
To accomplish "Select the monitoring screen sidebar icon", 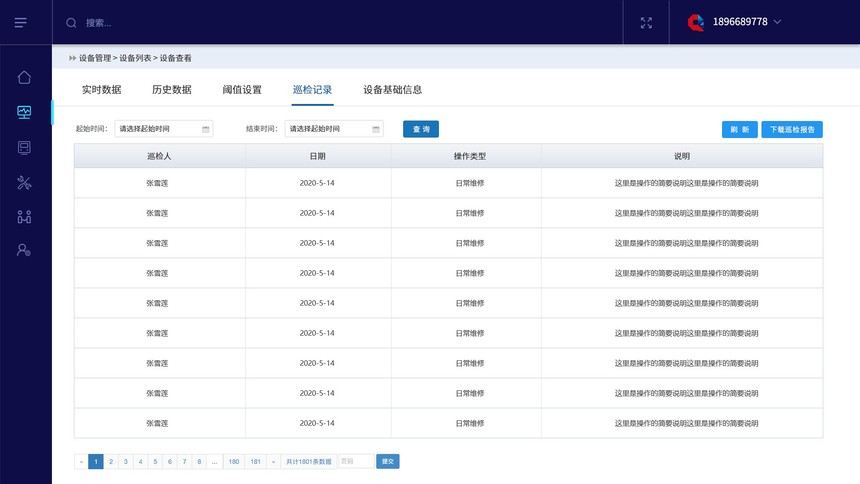I will (24, 113).
